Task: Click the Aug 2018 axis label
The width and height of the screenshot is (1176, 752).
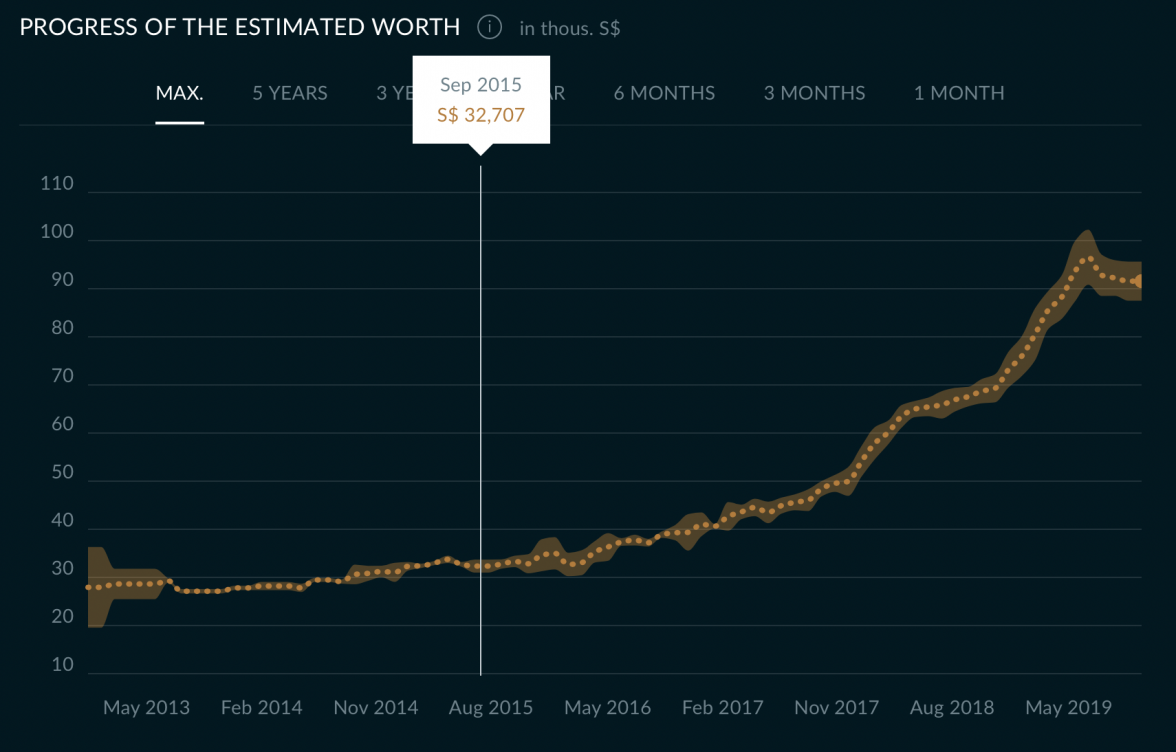Action: click(x=952, y=708)
